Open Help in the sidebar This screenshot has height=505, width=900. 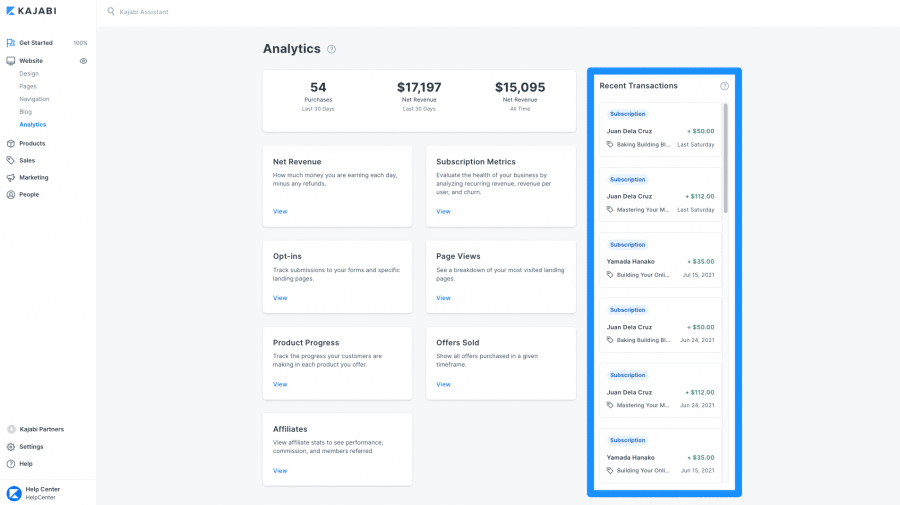tap(26, 464)
